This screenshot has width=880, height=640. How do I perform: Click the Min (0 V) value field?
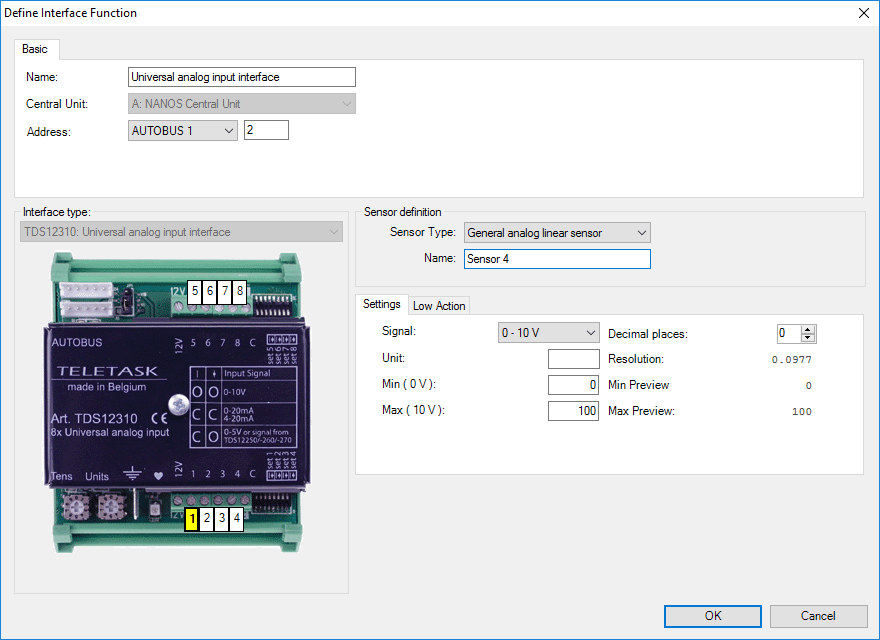pyautogui.click(x=574, y=385)
